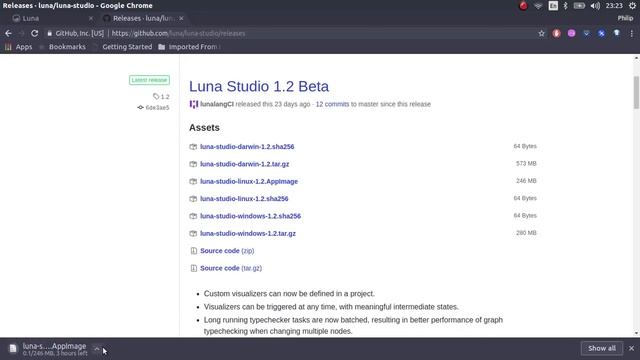Image resolution: width=640 pixels, height=360 pixels.
Task: Download luna-studio-windows-1.2.tar.gz
Action: point(248,233)
